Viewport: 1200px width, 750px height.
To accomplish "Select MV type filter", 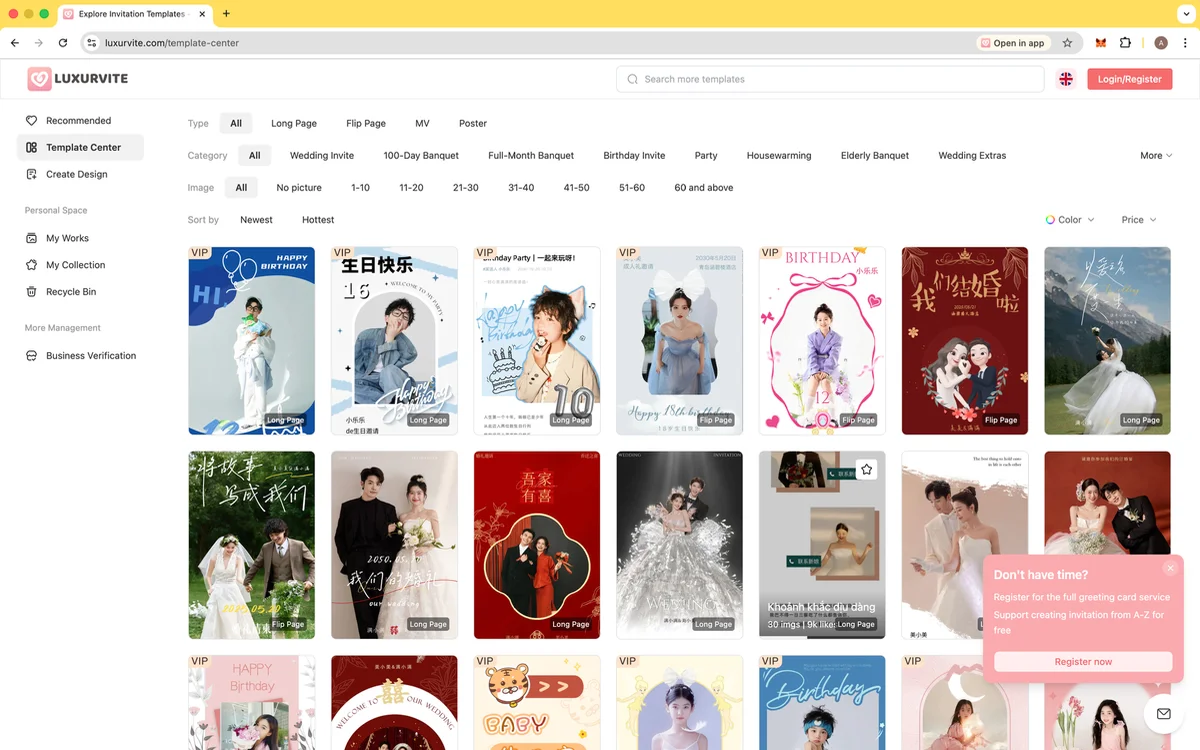I will (422, 123).
